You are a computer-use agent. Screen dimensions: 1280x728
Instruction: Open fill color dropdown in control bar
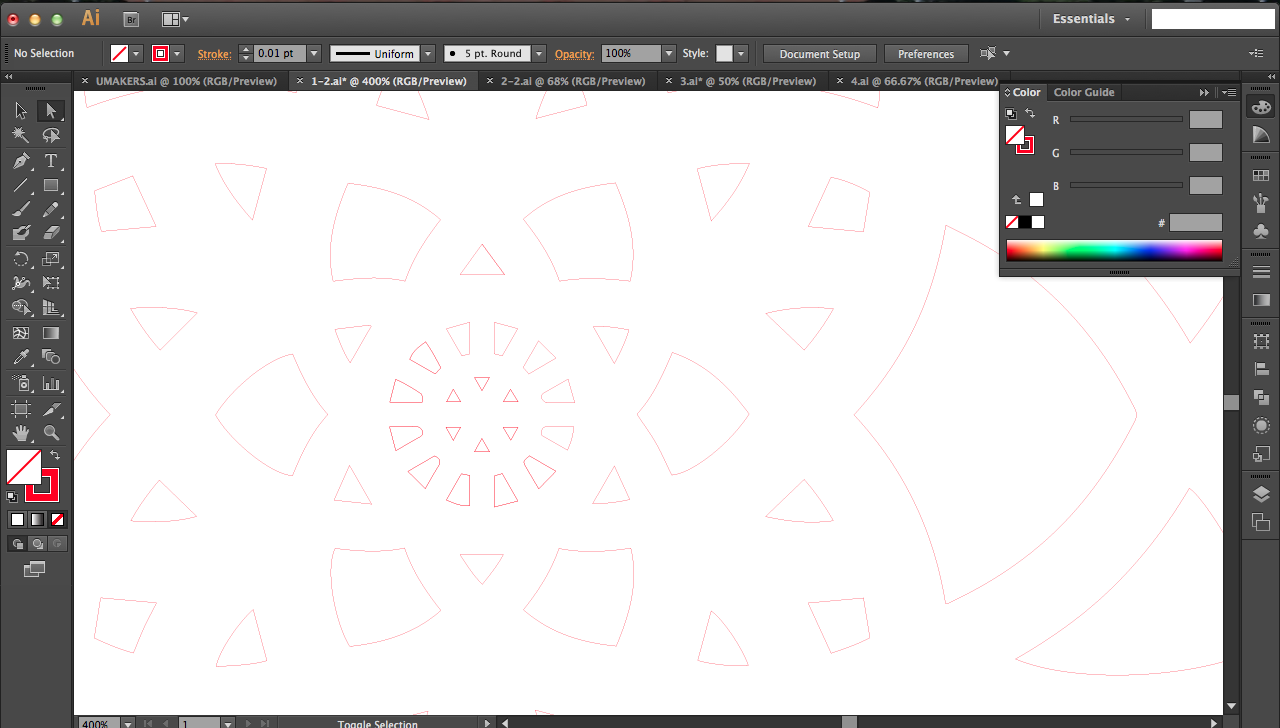[136, 54]
